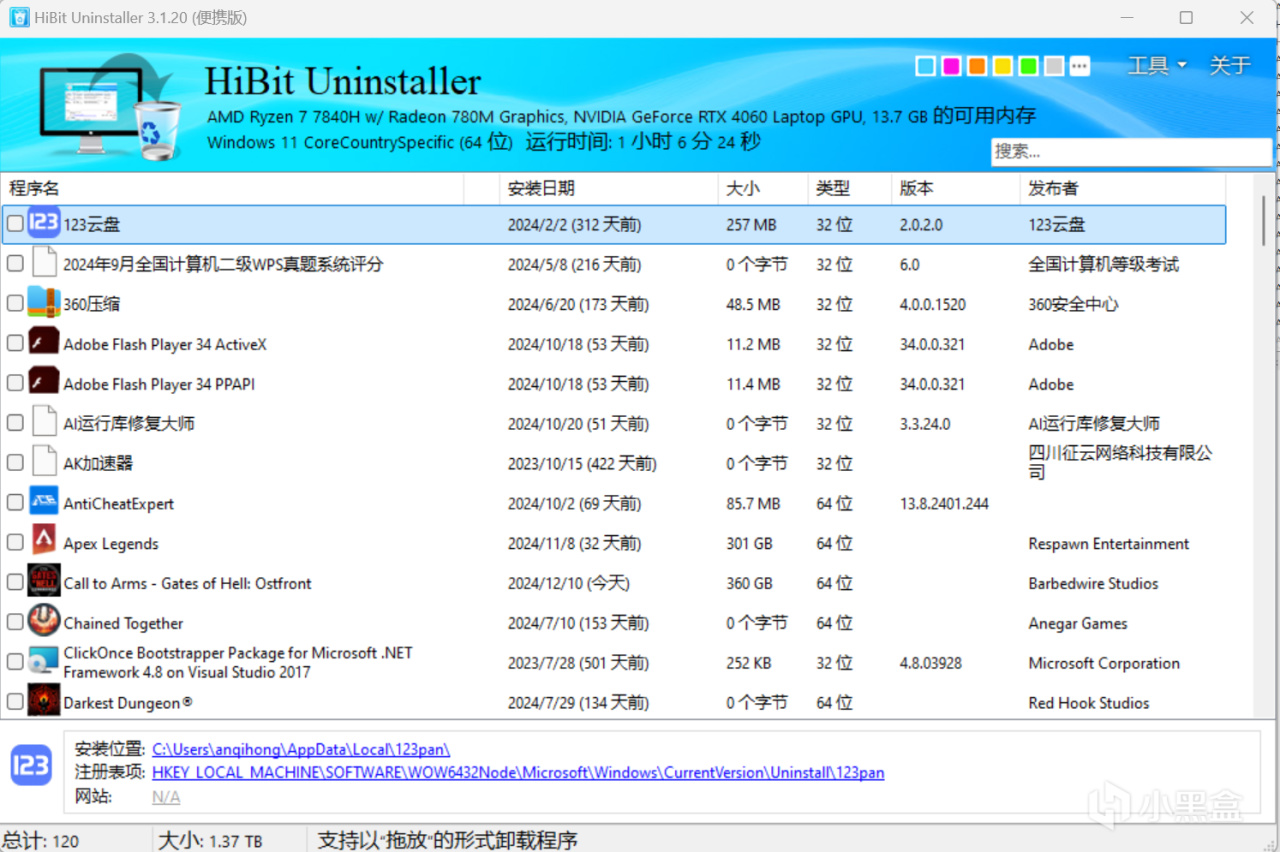Check the 123云盘 checkbox
Viewport: 1280px width, 852px height.
pos(15,224)
